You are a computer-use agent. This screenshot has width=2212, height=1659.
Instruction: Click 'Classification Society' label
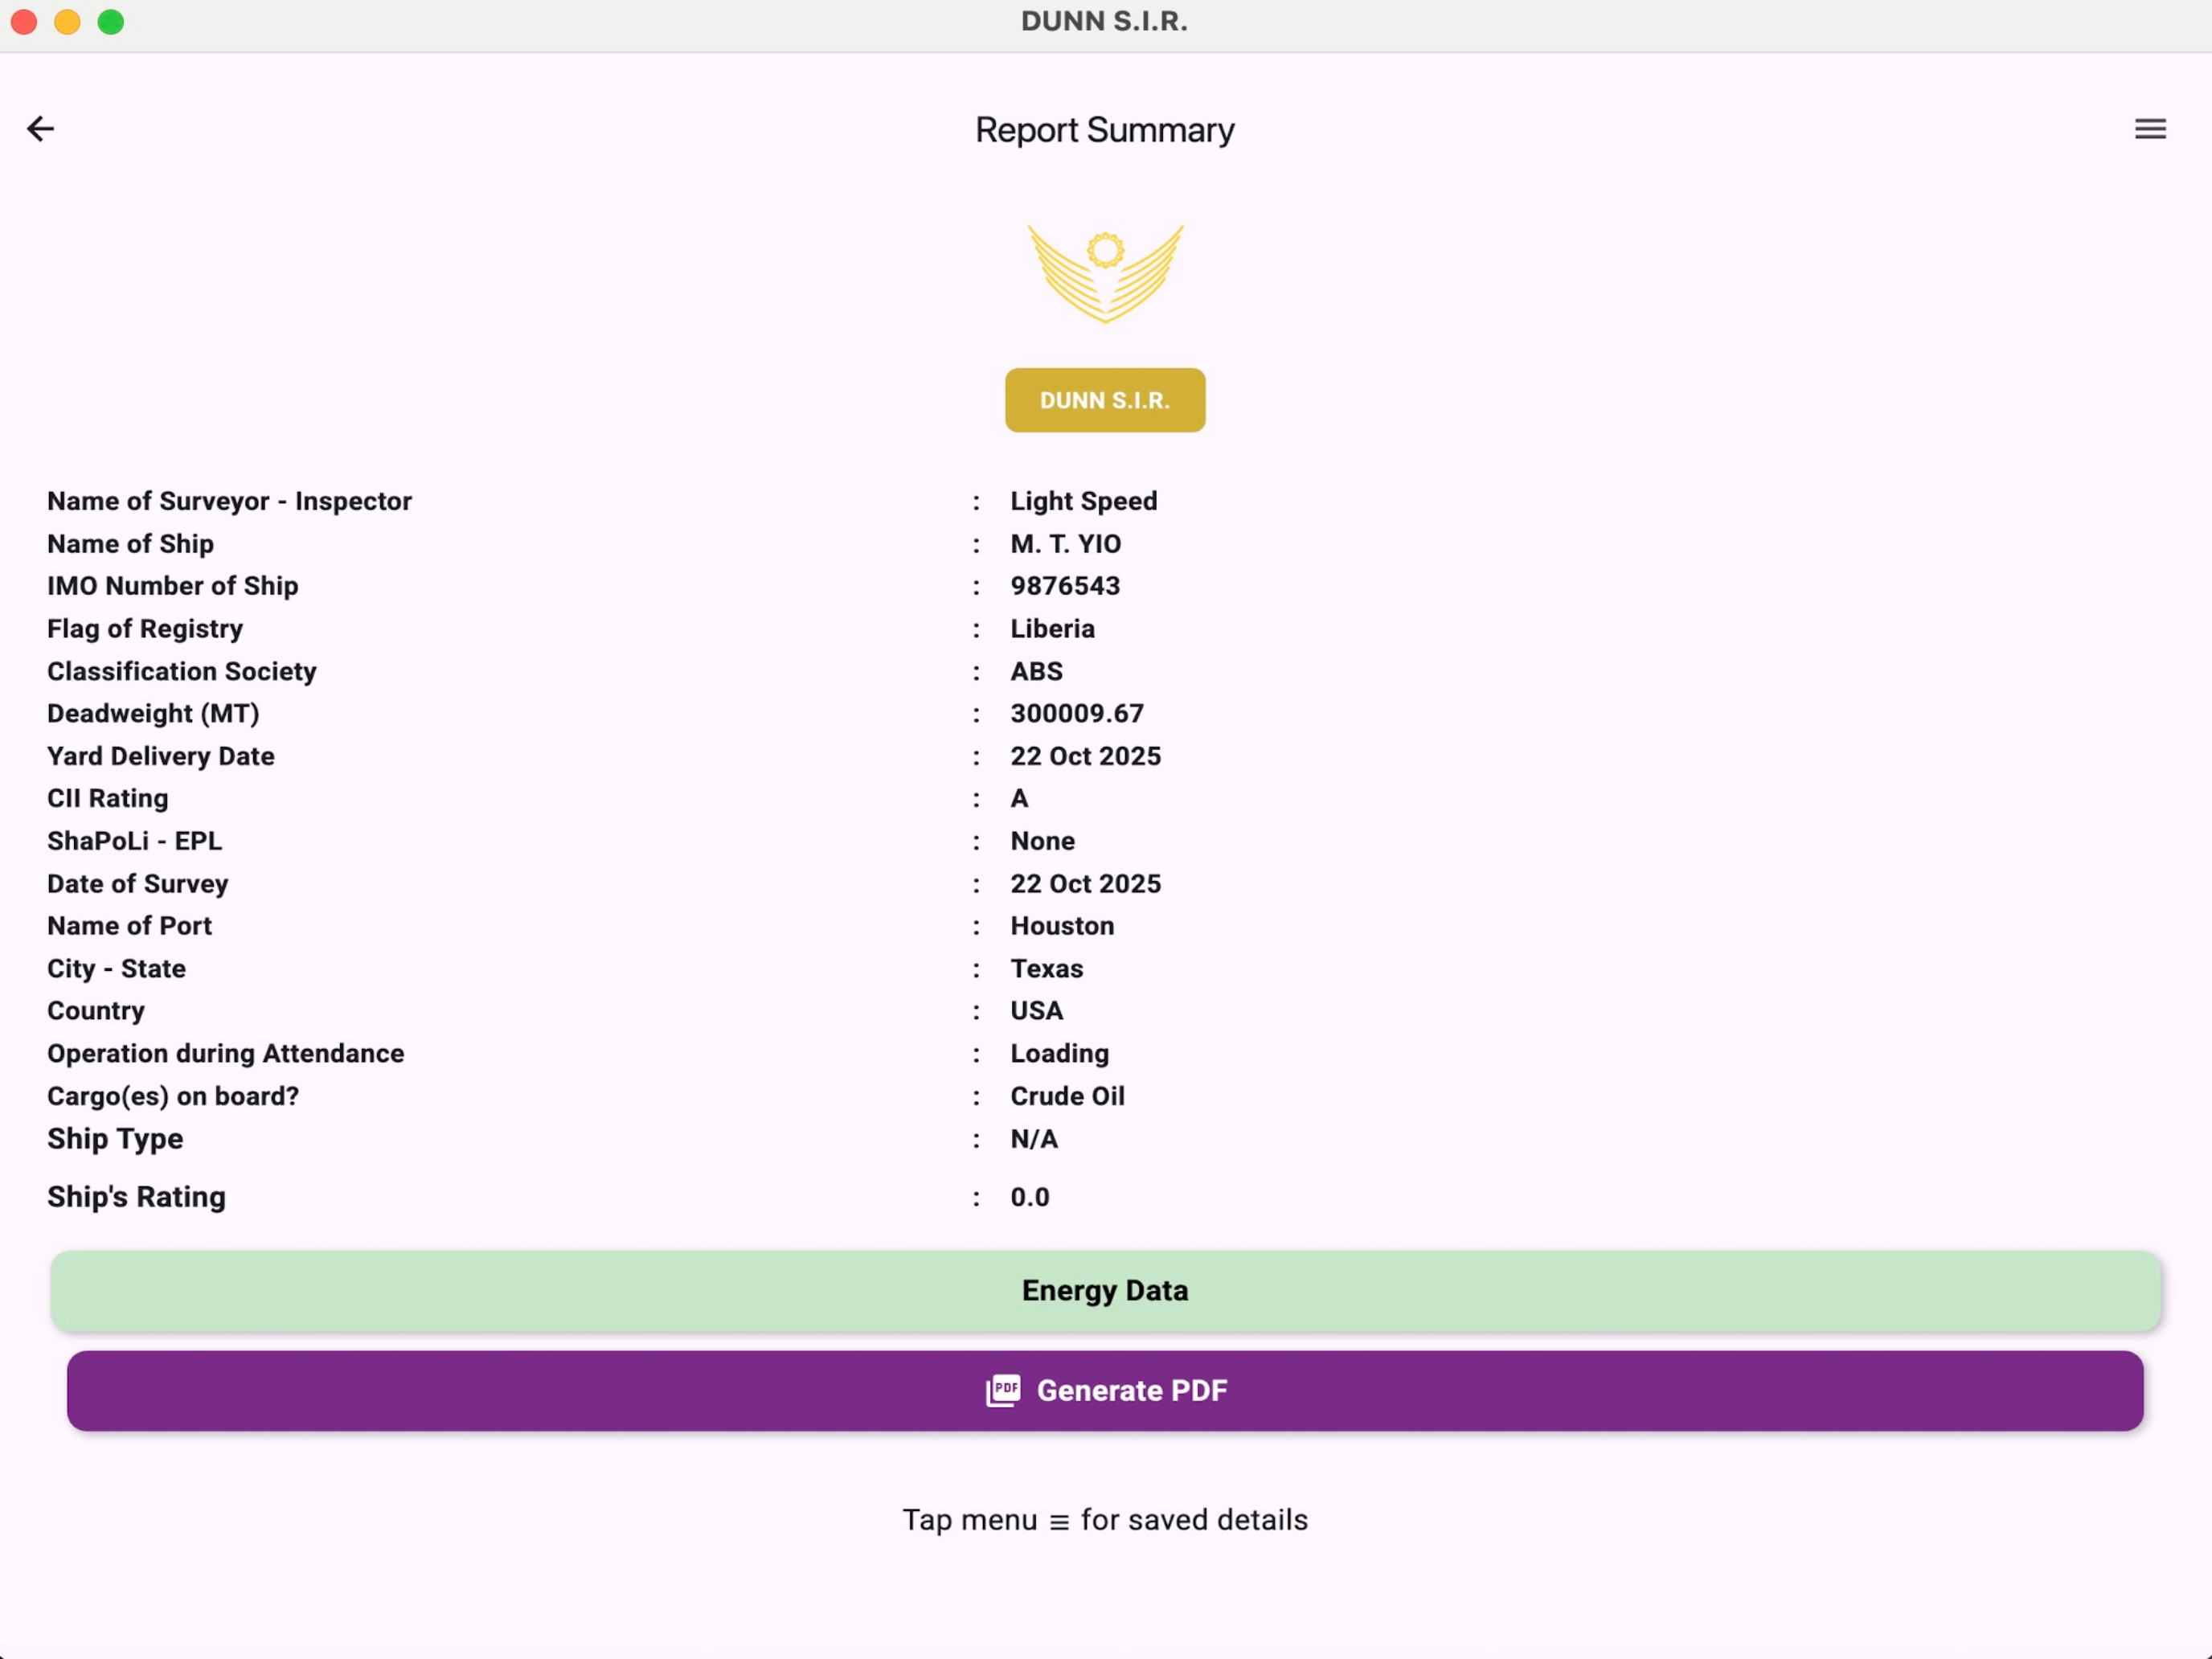coord(181,672)
